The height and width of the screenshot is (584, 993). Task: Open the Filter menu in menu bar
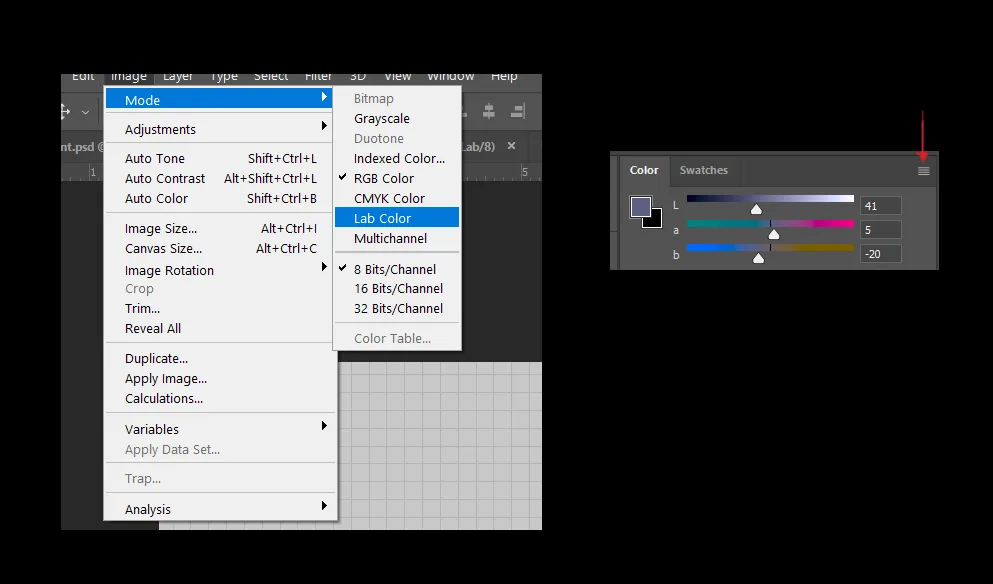pos(318,77)
